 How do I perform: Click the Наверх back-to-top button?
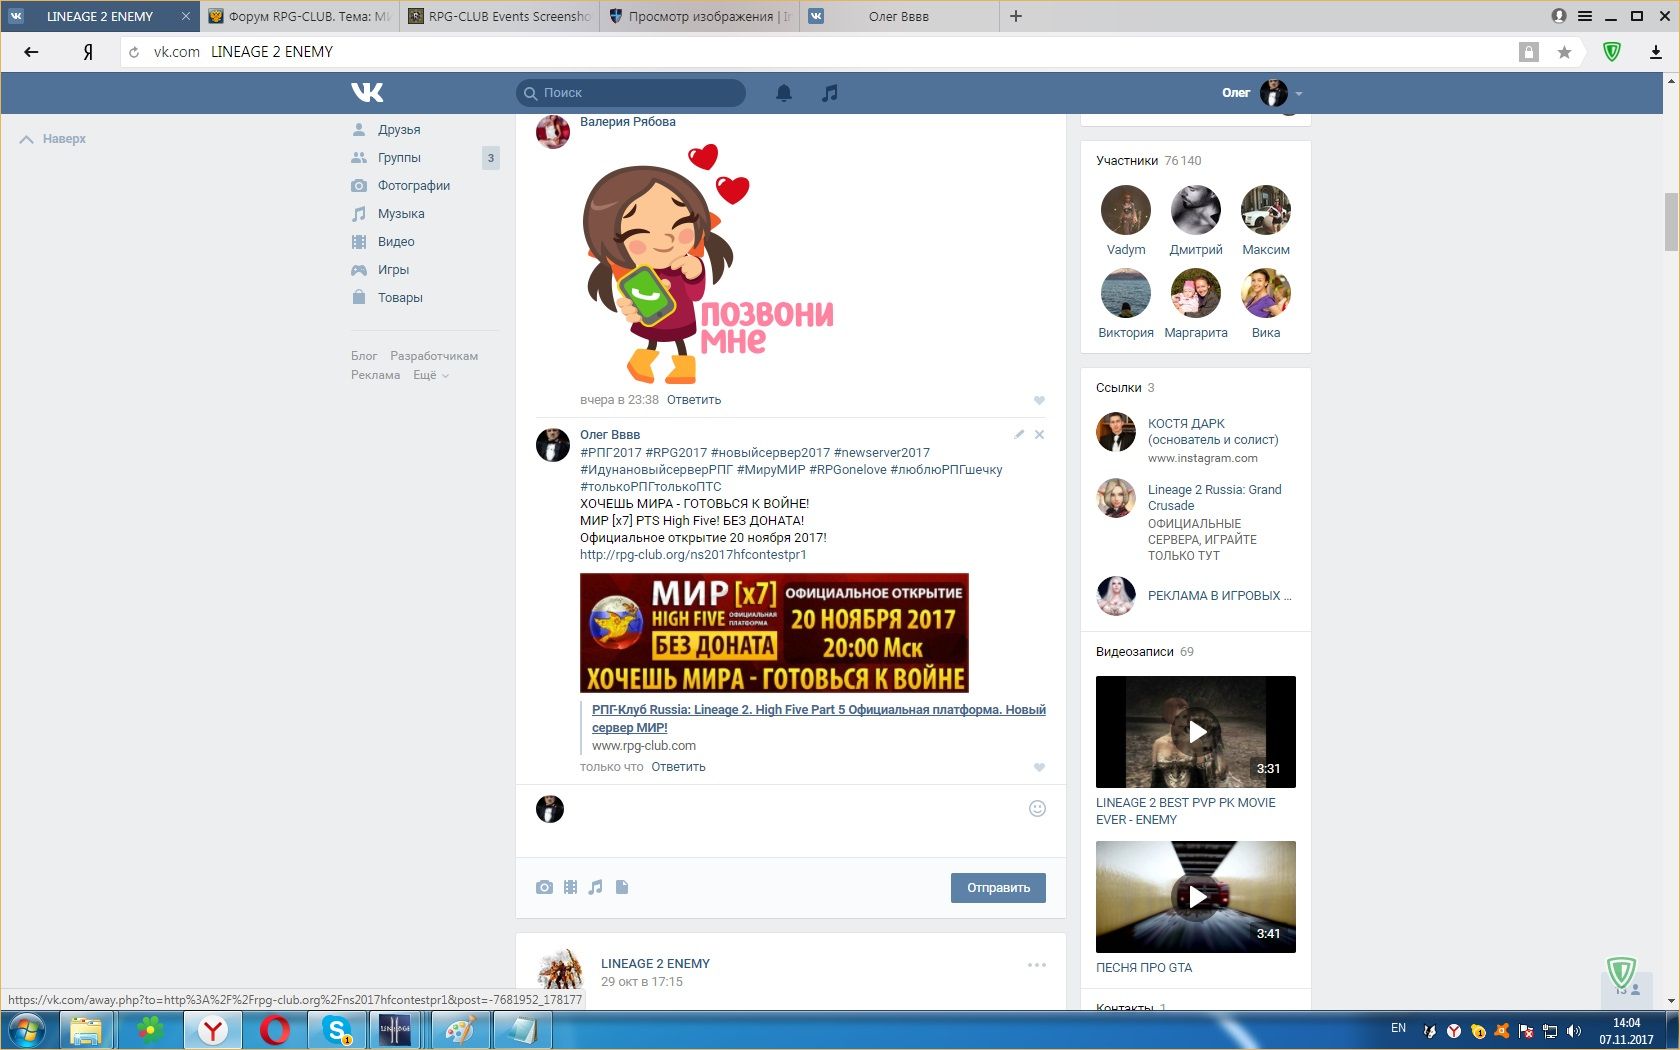coord(53,139)
